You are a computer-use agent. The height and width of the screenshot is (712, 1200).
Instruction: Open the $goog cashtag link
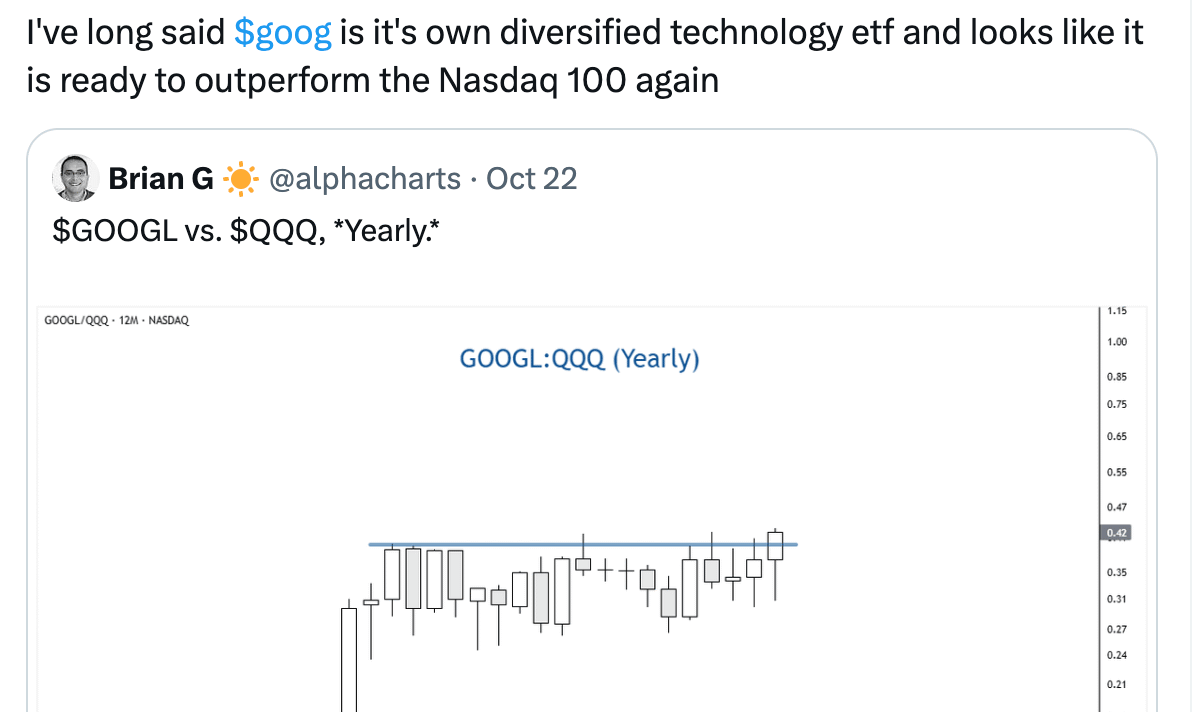click(x=283, y=32)
